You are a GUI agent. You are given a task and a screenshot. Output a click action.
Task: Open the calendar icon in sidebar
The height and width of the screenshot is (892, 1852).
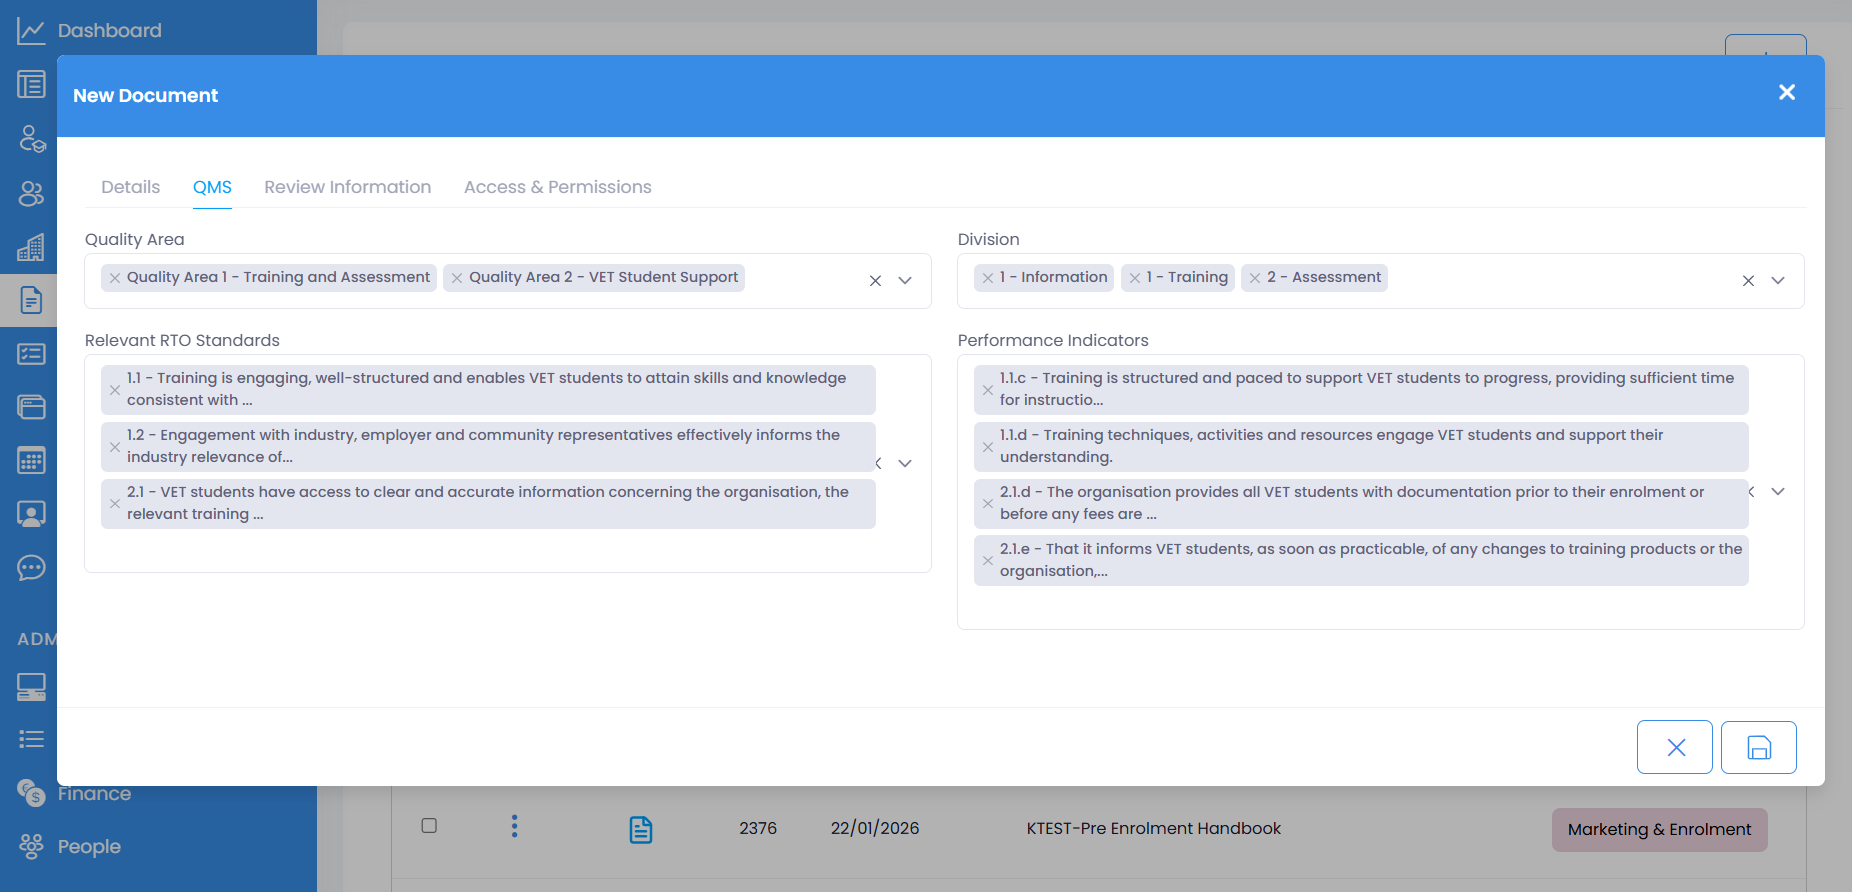(x=31, y=460)
